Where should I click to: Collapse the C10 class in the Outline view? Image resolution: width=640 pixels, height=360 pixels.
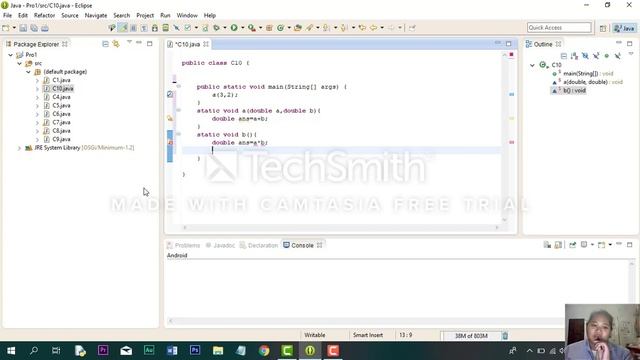[x=532, y=65]
